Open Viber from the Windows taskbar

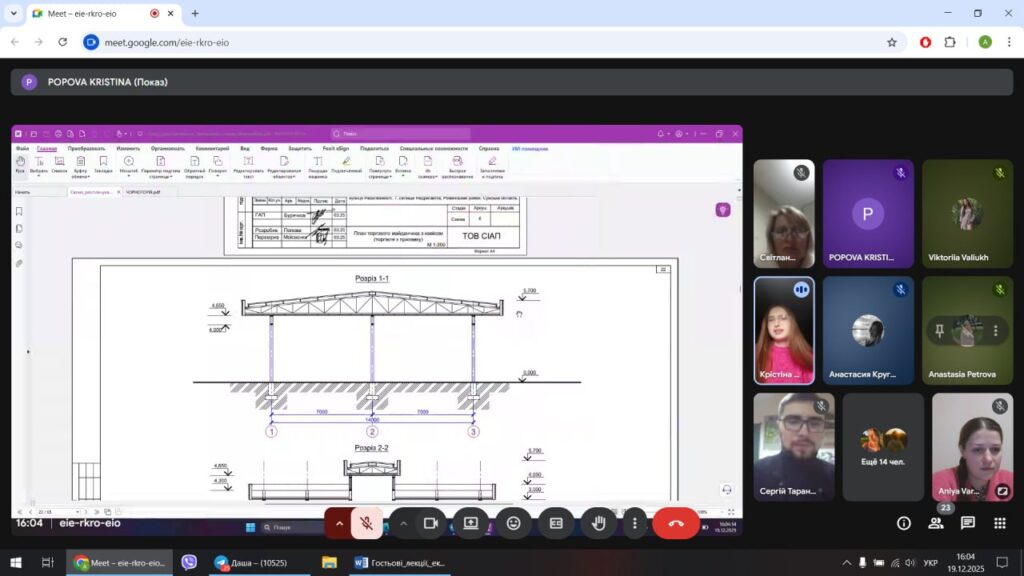click(x=189, y=563)
